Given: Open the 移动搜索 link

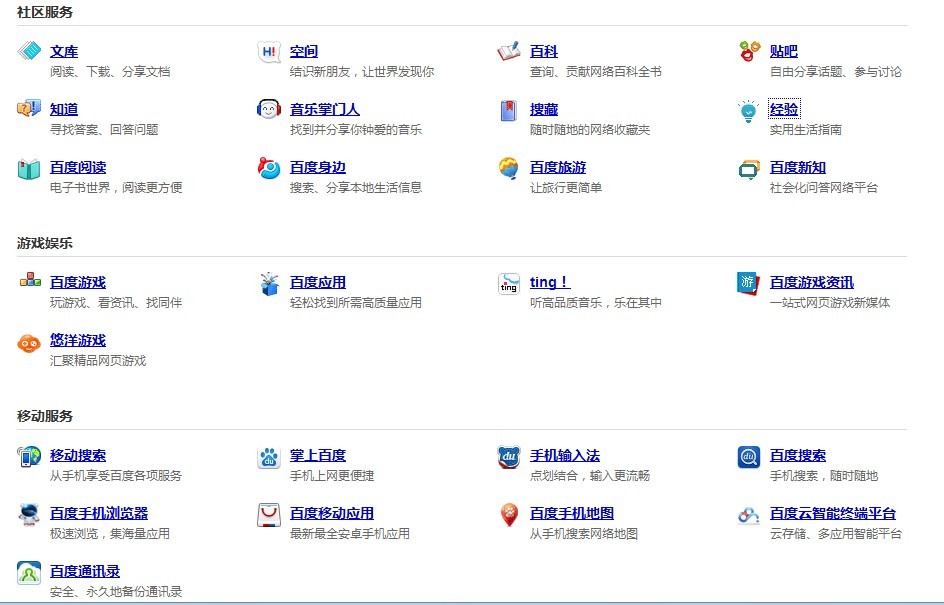Looking at the screenshot, I should coord(78,455).
